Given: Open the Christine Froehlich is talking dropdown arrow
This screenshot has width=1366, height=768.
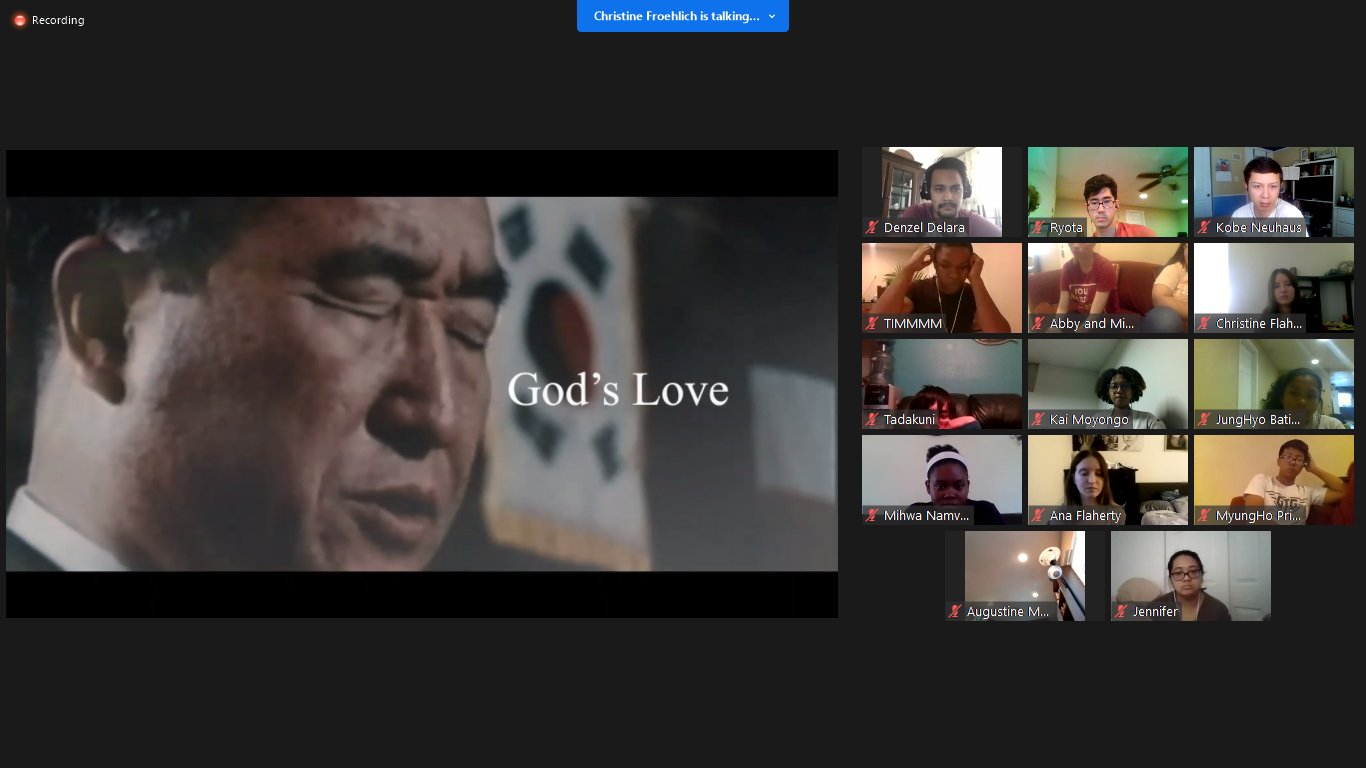Looking at the screenshot, I should pos(772,16).
